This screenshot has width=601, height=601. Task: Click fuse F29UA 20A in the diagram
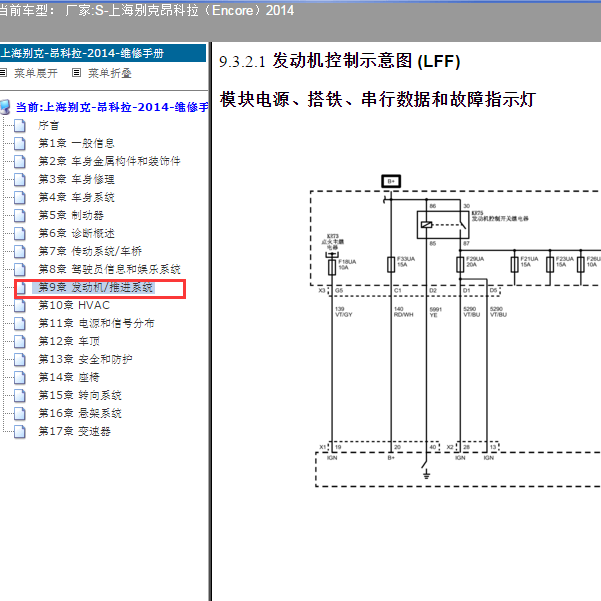click(x=460, y=264)
